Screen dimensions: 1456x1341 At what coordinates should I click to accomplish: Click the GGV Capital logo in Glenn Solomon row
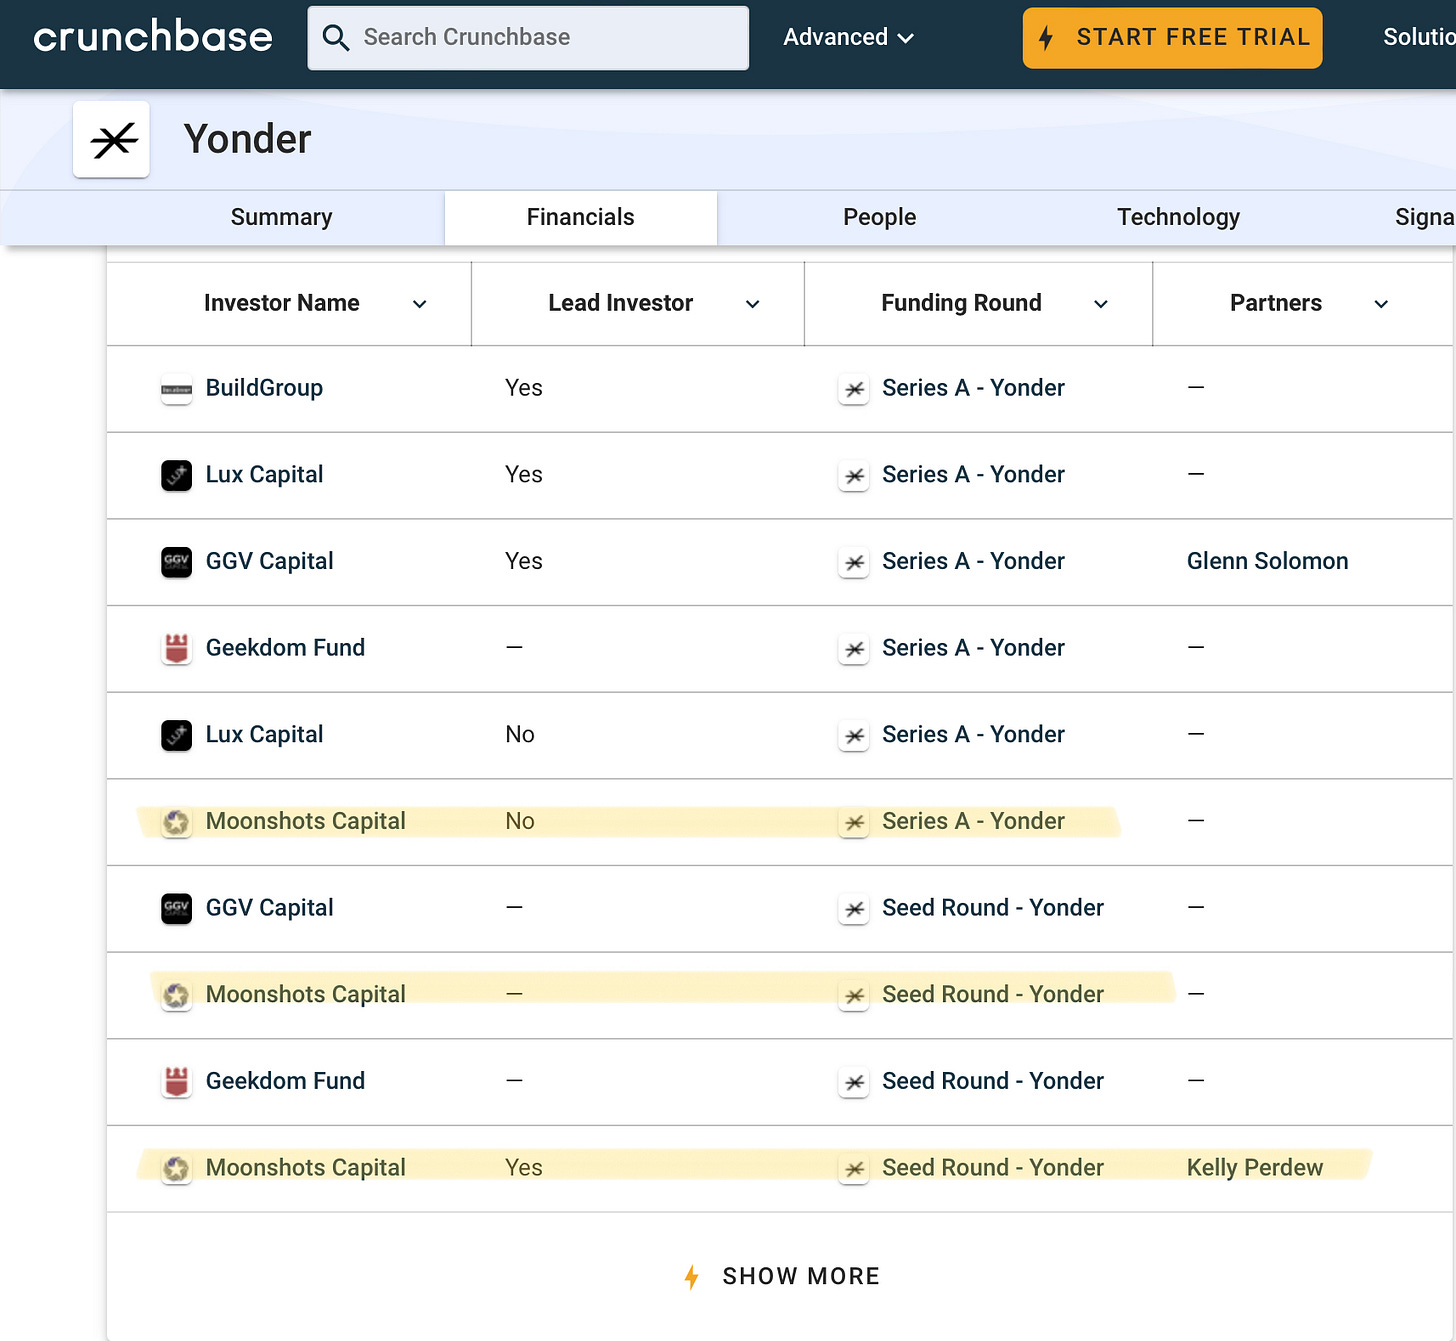177,562
